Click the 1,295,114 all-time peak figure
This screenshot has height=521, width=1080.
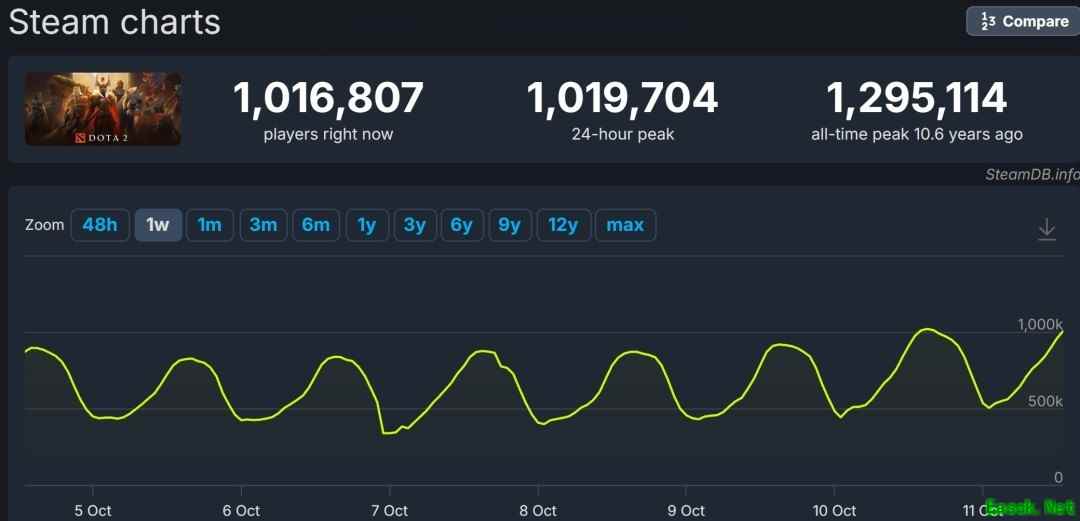pyautogui.click(x=917, y=98)
